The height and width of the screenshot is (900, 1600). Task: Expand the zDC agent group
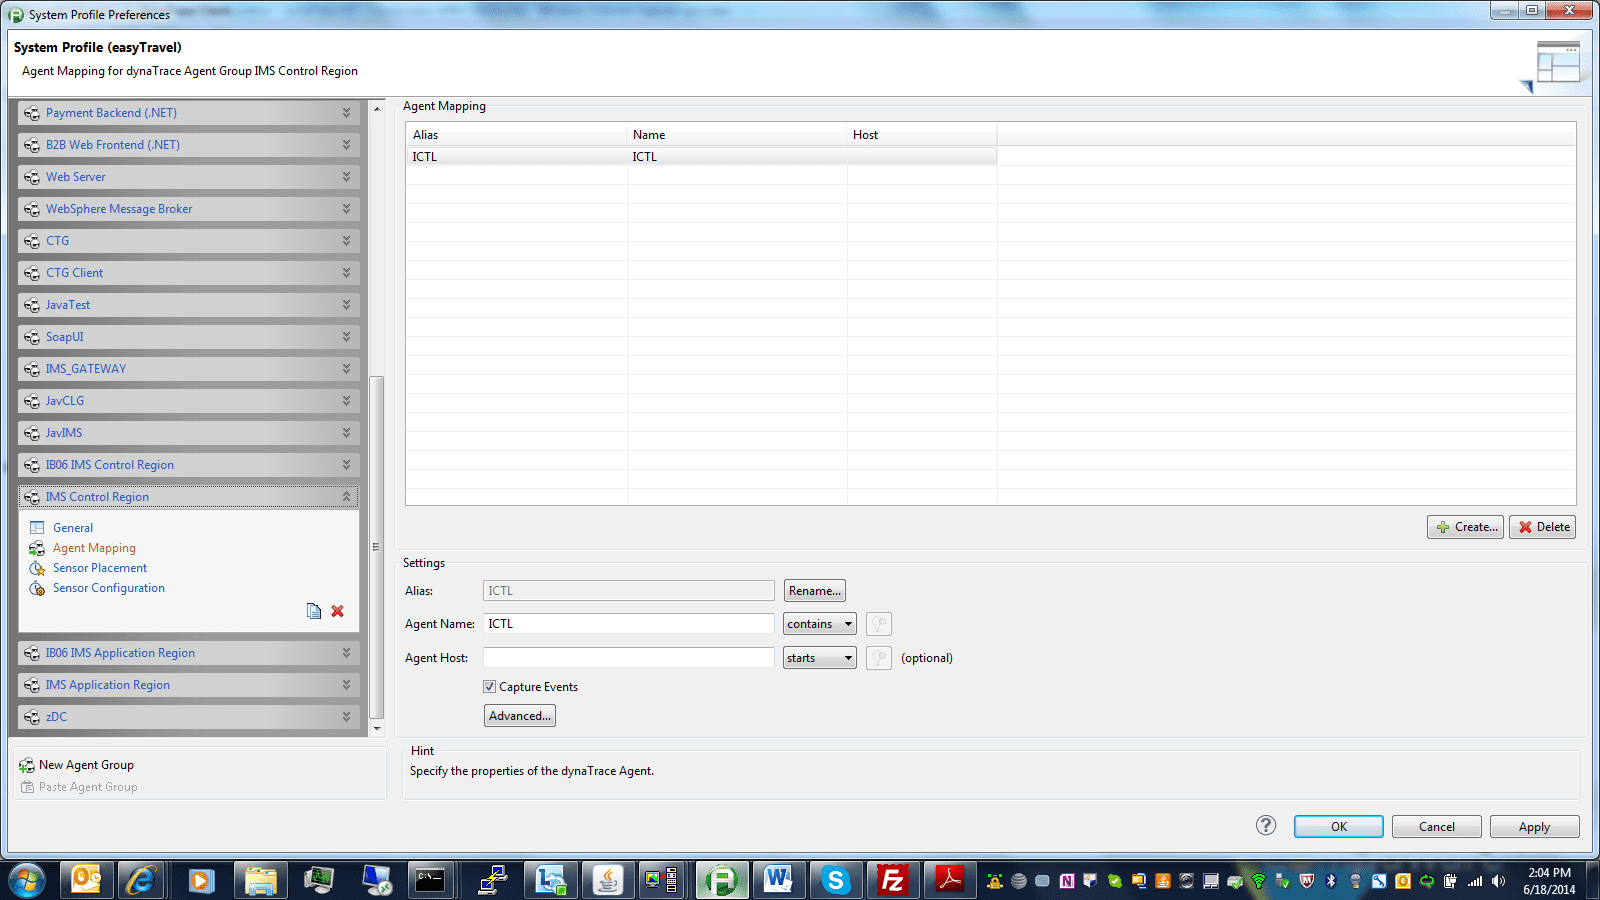click(x=346, y=717)
